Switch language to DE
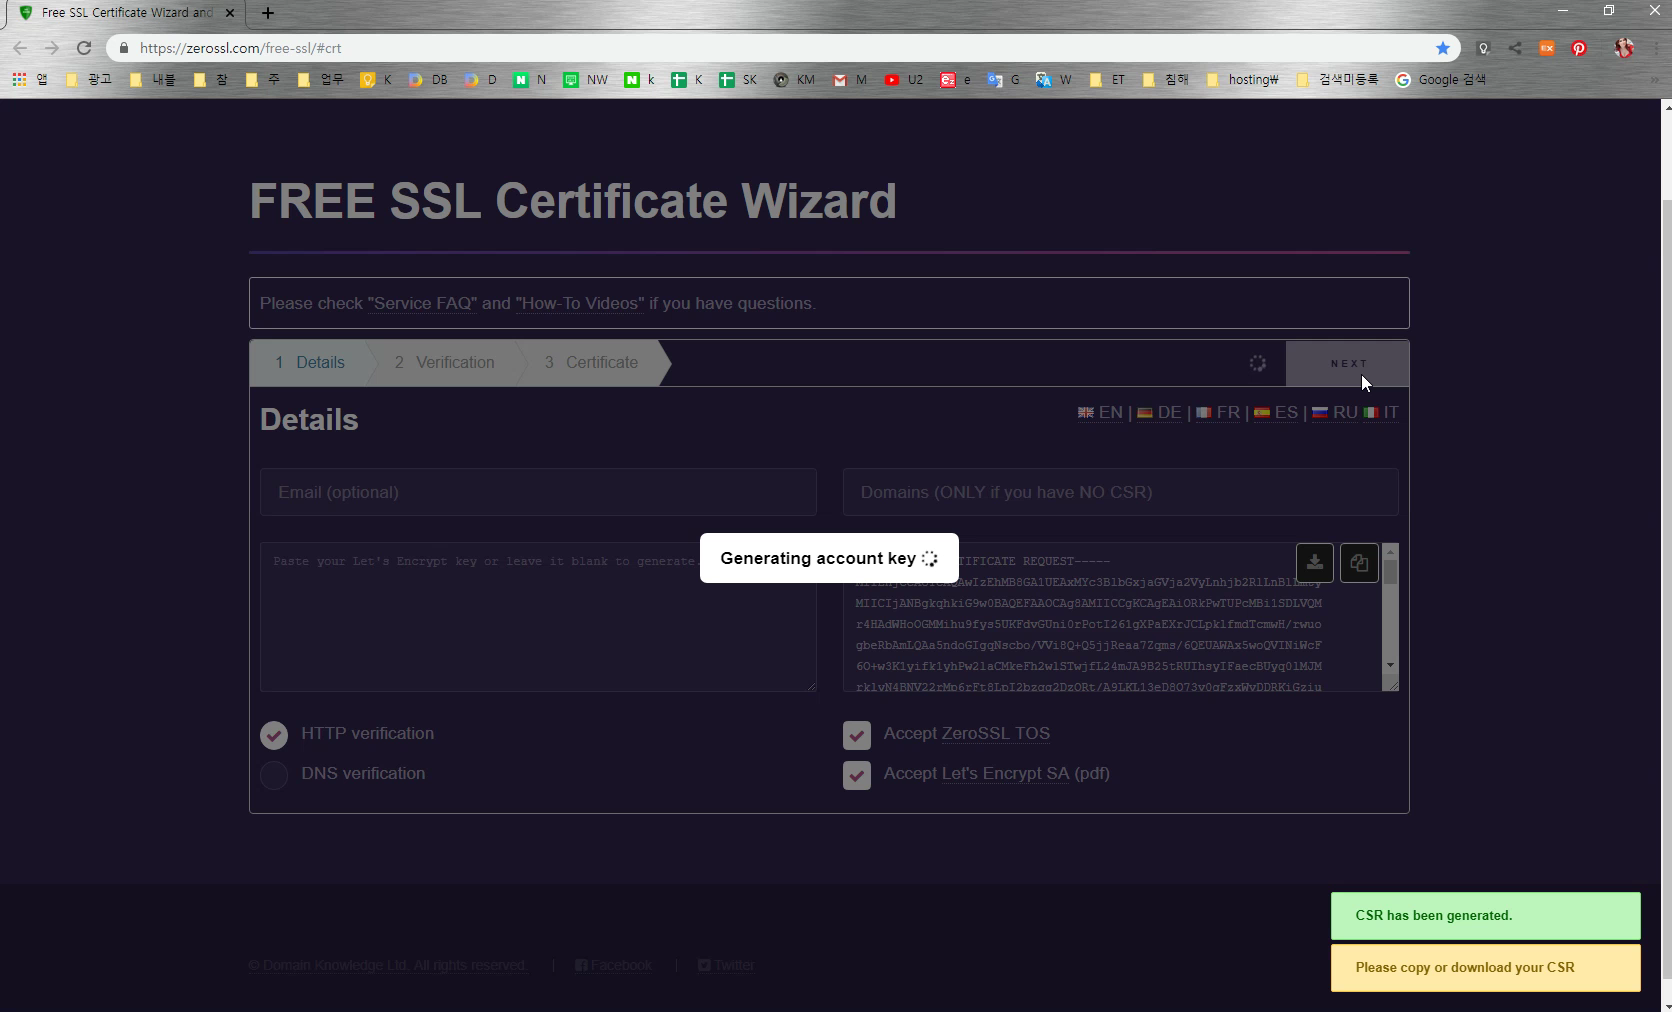The width and height of the screenshot is (1672, 1012). click(x=1159, y=412)
